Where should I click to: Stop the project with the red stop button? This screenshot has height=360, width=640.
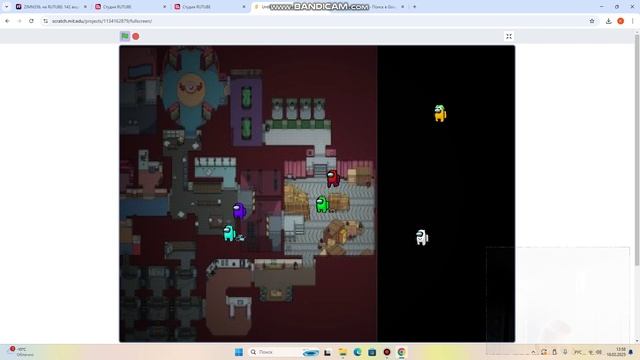point(136,36)
